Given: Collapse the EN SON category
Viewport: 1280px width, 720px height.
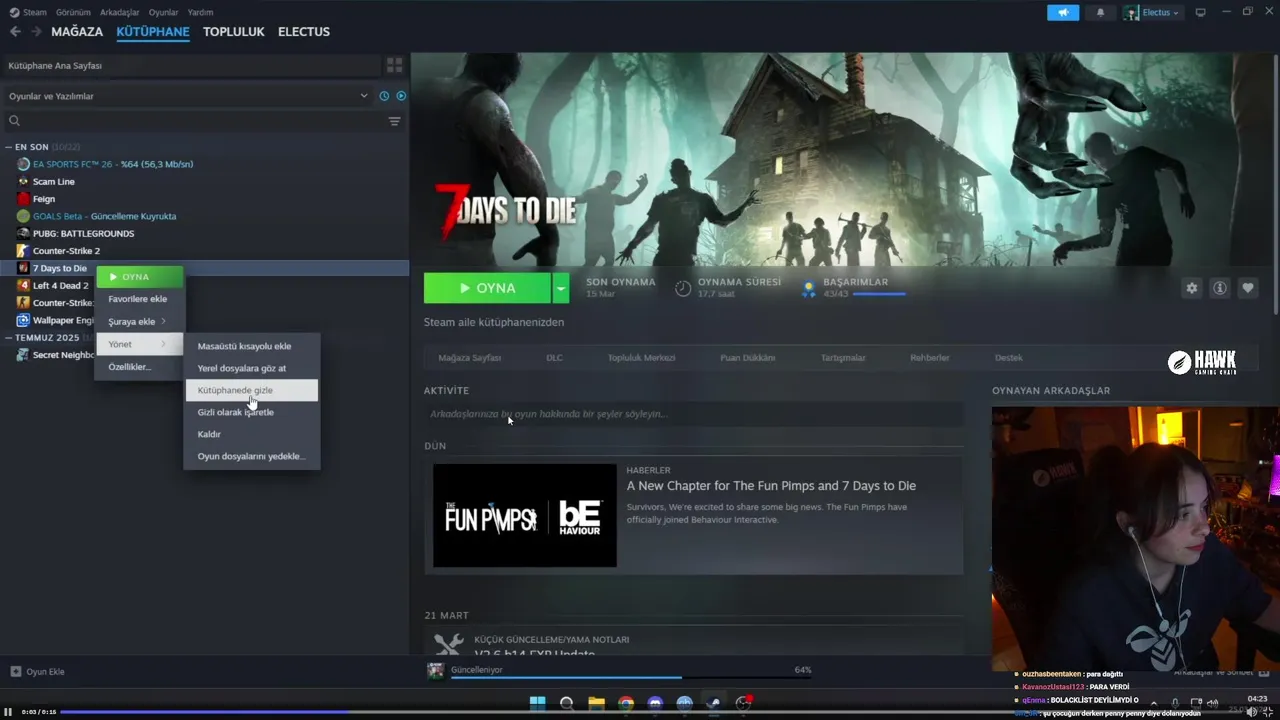Looking at the screenshot, I should pos(9,147).
